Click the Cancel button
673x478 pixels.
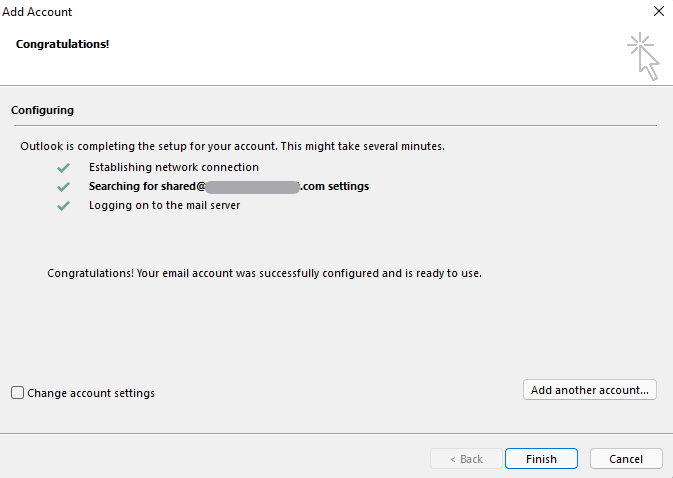626,459
